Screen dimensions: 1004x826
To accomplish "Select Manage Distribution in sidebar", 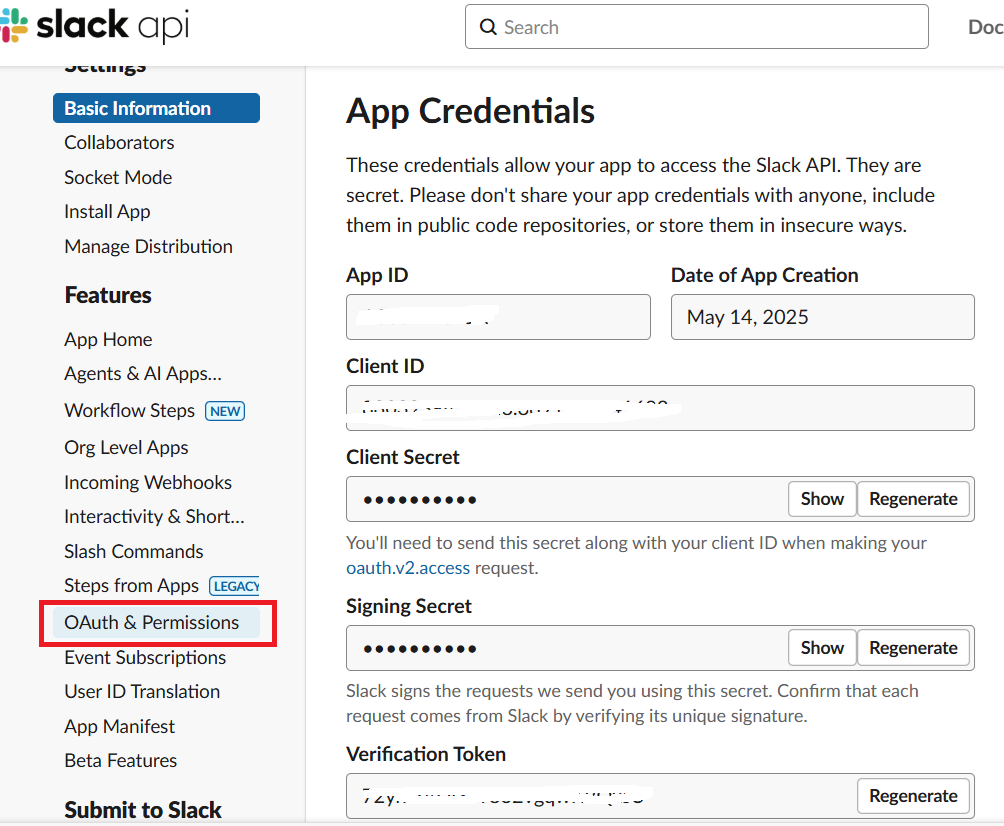I will click(x=149, y=247).
